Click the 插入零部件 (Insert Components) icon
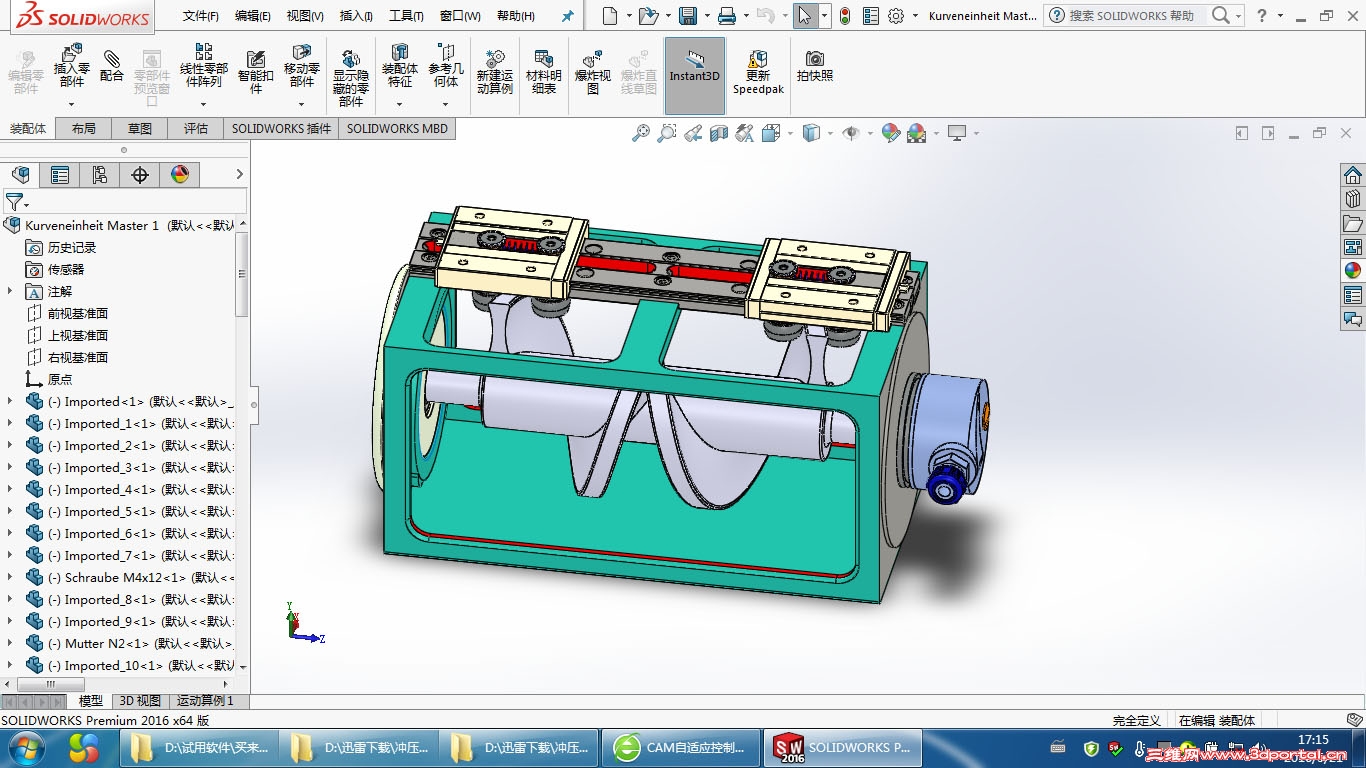This screenshot has height=768, width=1366. (71, 66)
